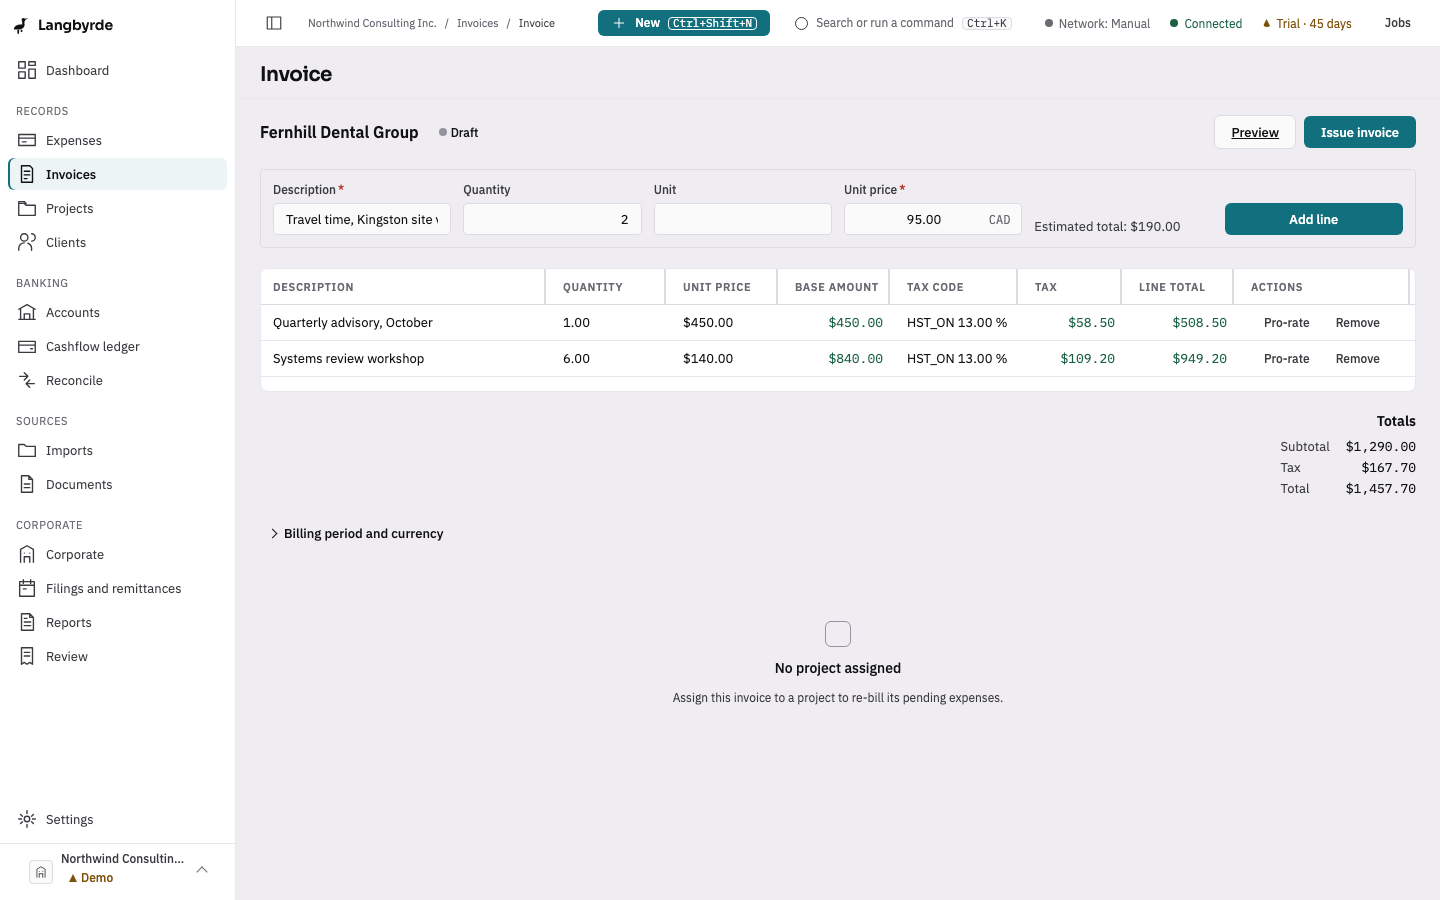The width and height of the screenshot is (1440, 900).
Task: Open the Jobs menu
Action: [1398, 23]
